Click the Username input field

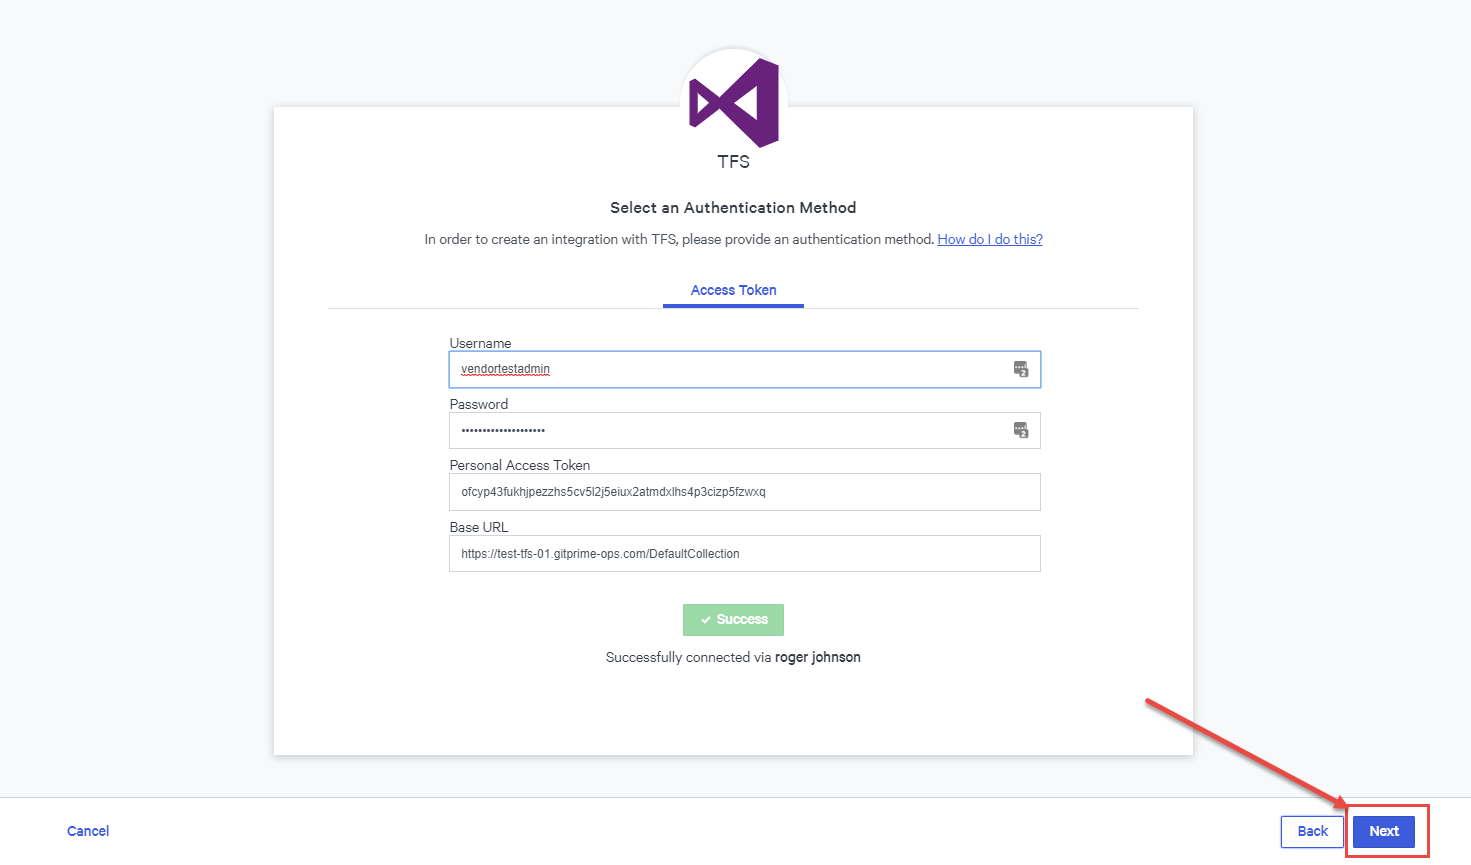click(745, 369)
